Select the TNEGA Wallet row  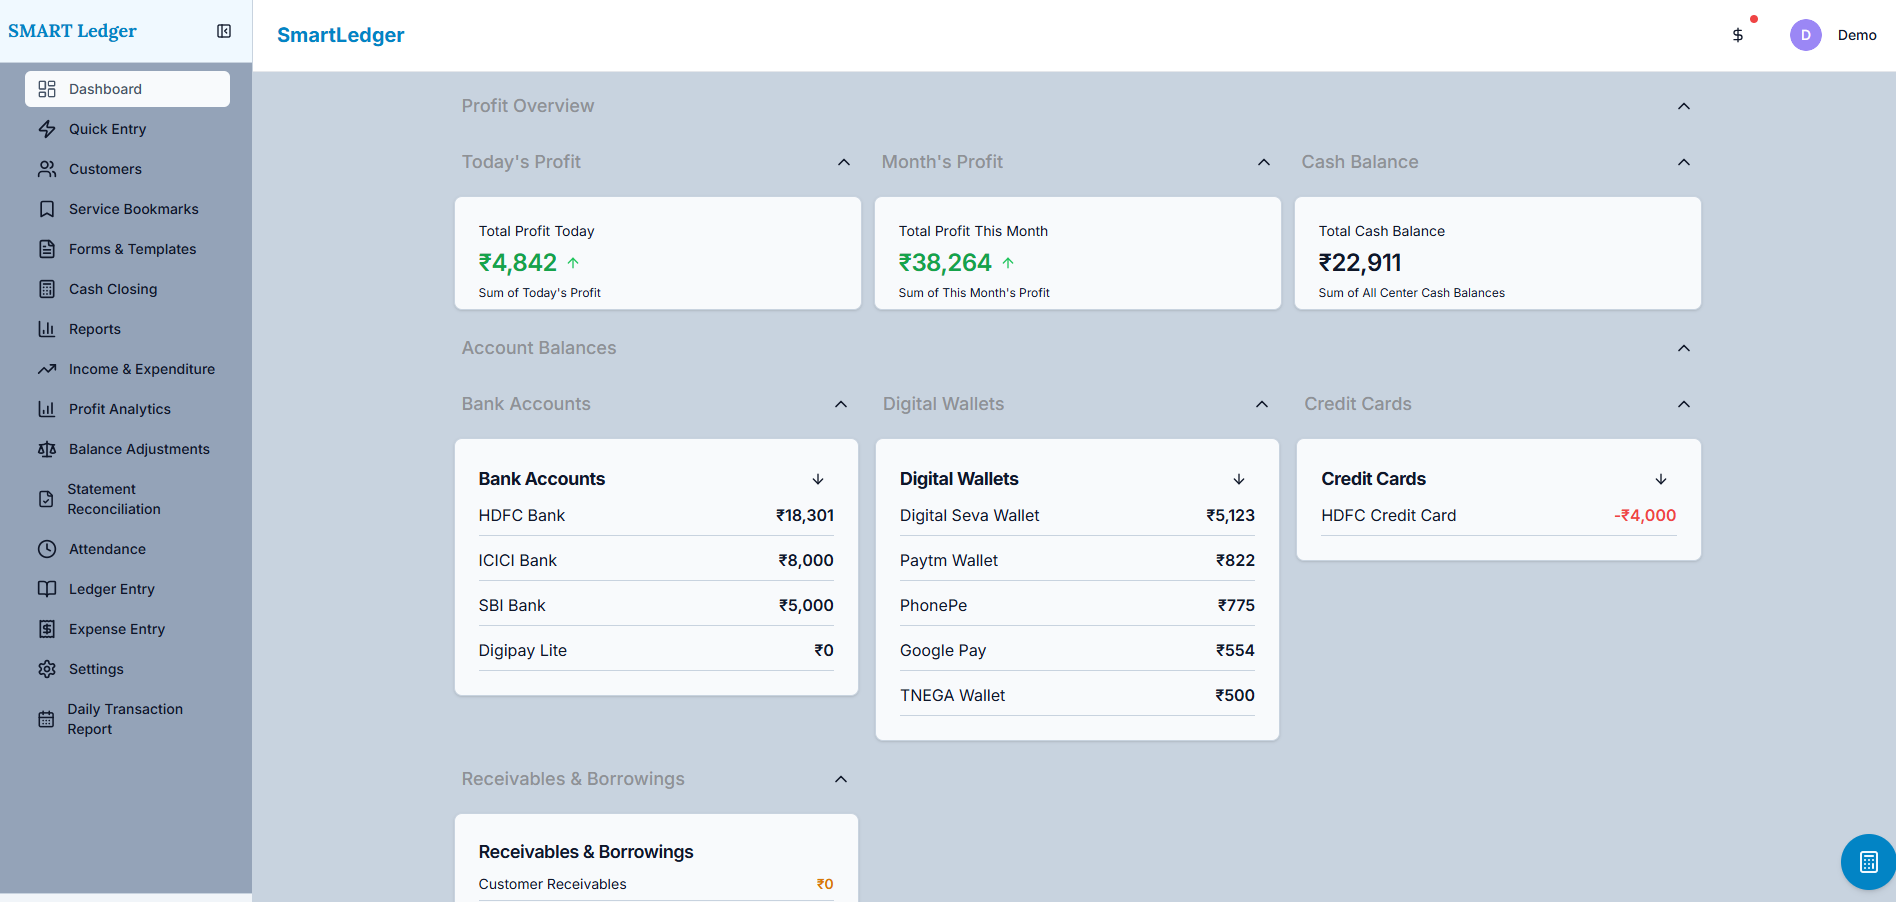pyautogui.click(x=1077, y=695)
